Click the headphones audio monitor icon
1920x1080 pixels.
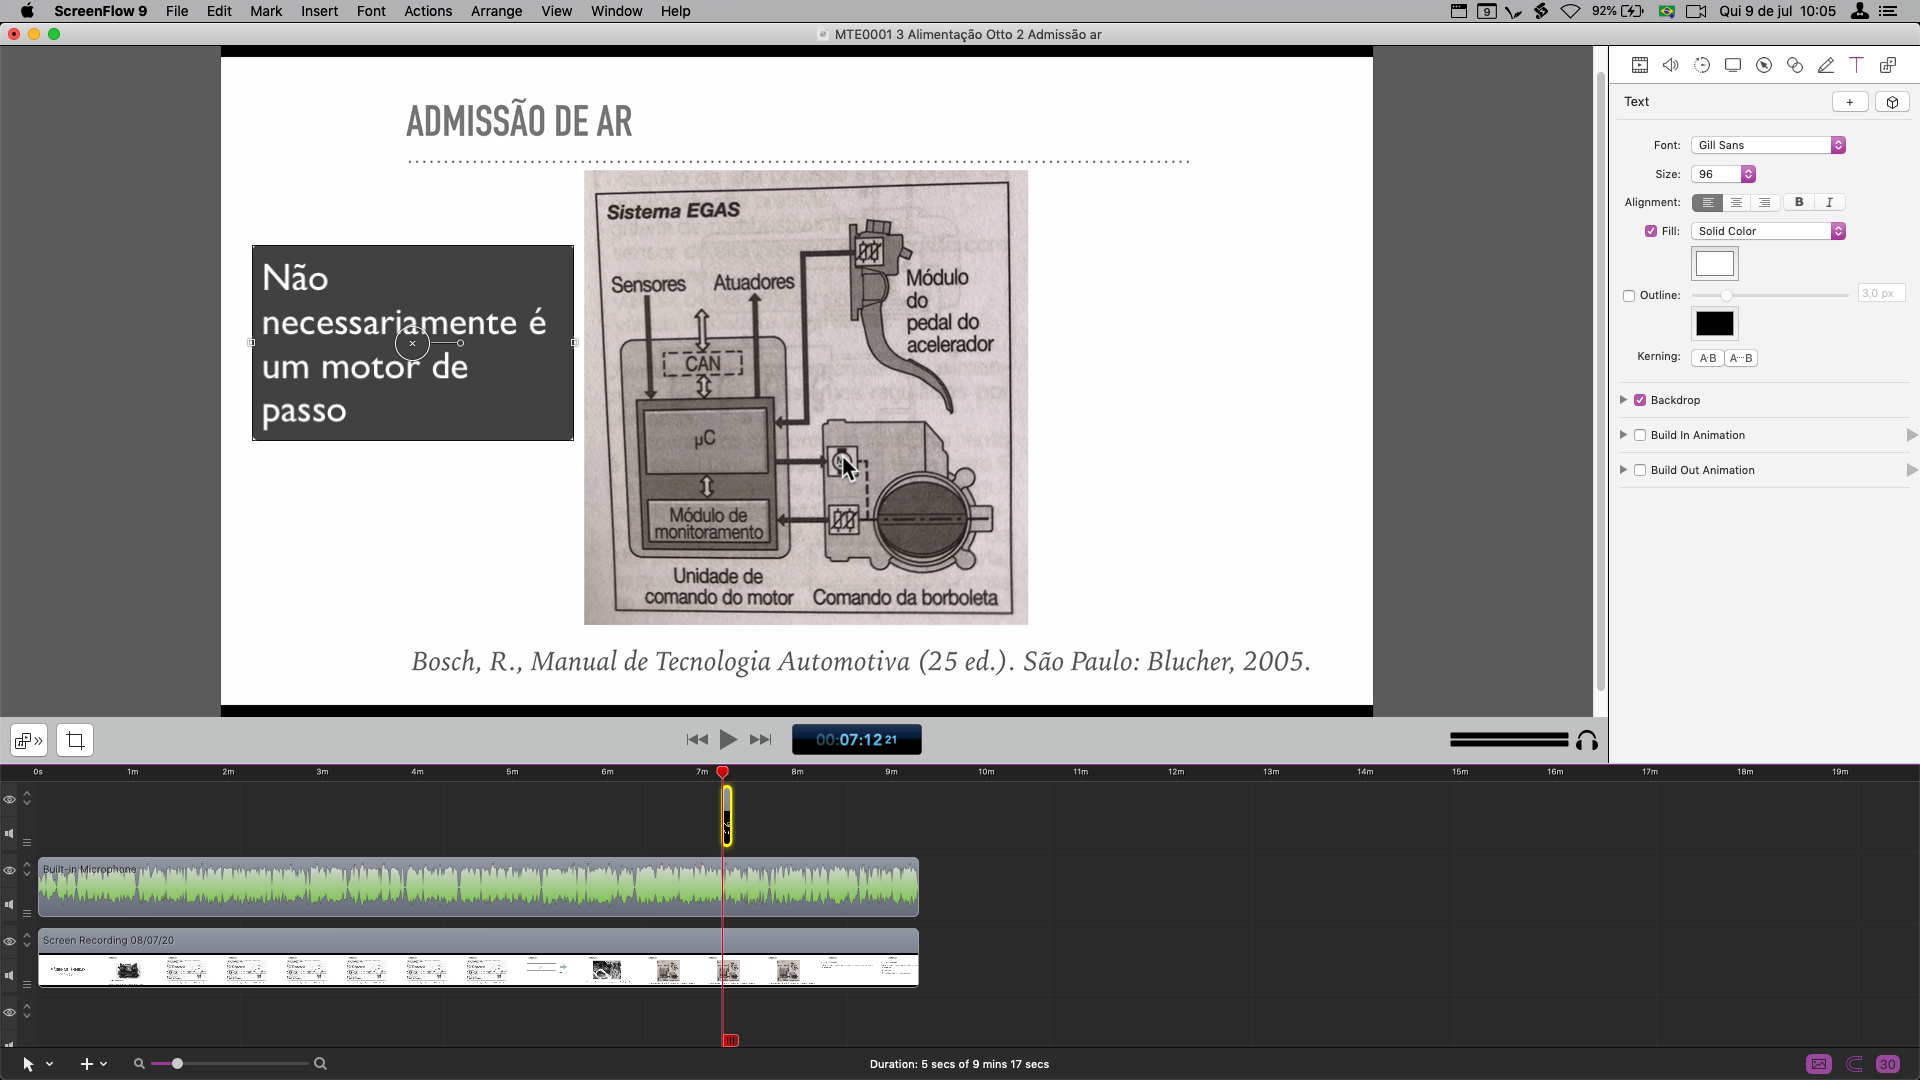tap(1587, 741)
